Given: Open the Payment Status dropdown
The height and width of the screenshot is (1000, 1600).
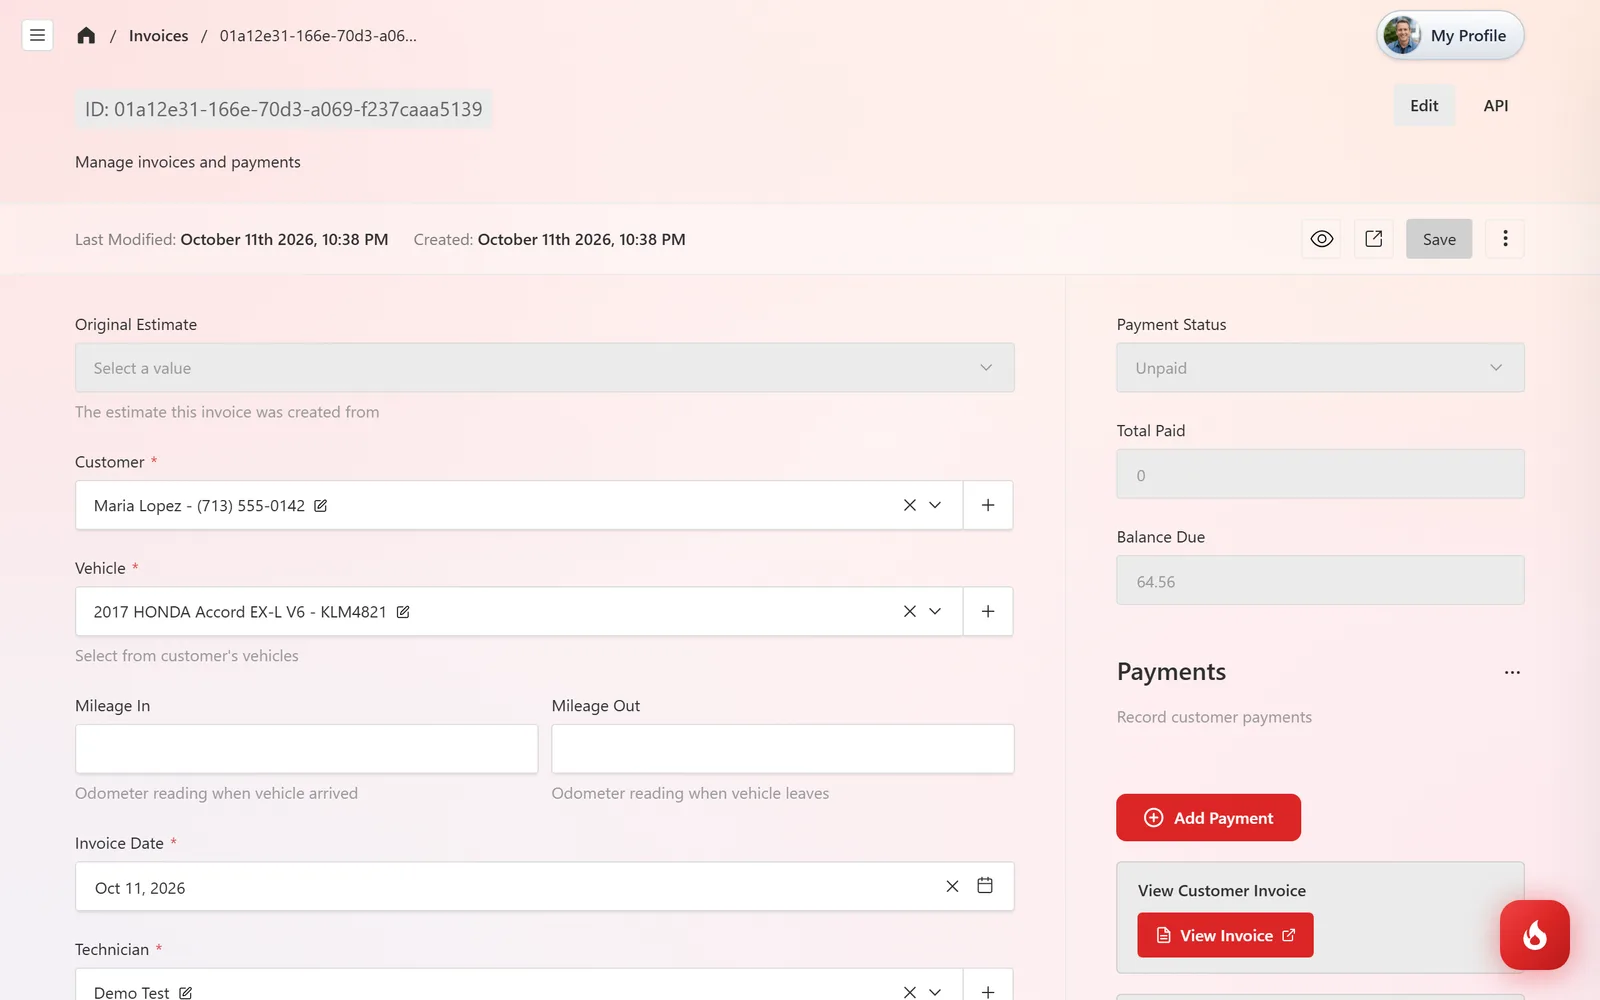Looking at the screenshot, I should [1320, 368].
